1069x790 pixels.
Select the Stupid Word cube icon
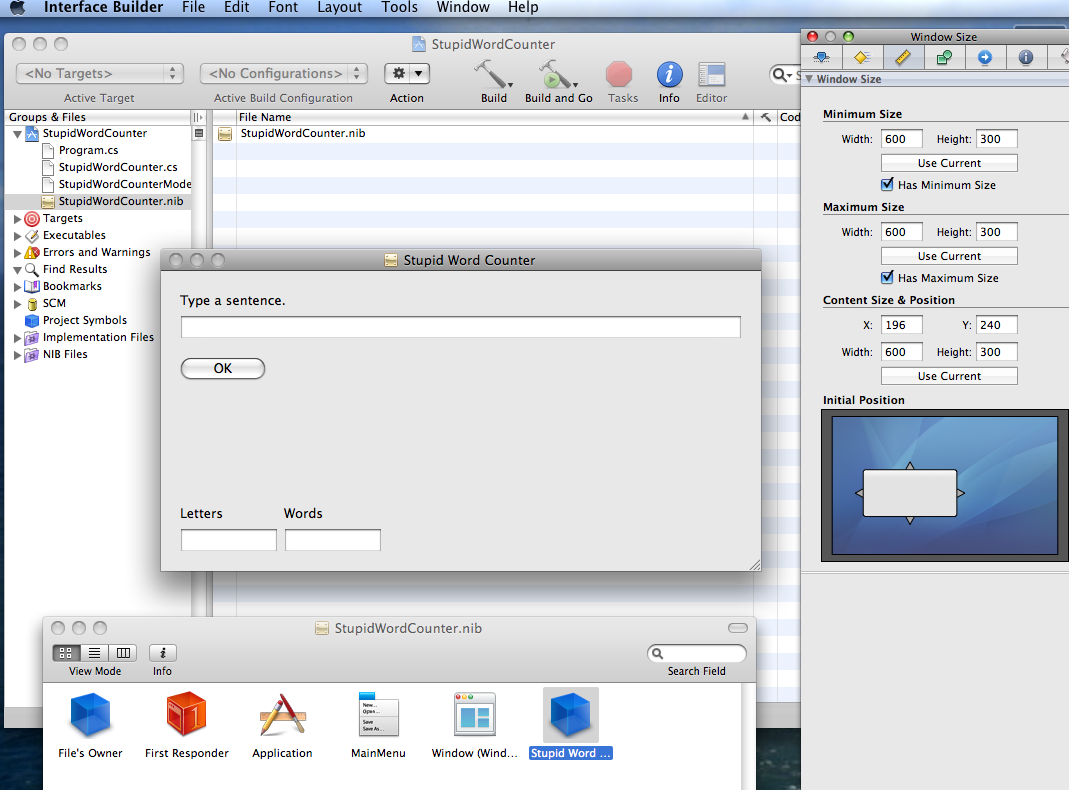click(571, 714)
